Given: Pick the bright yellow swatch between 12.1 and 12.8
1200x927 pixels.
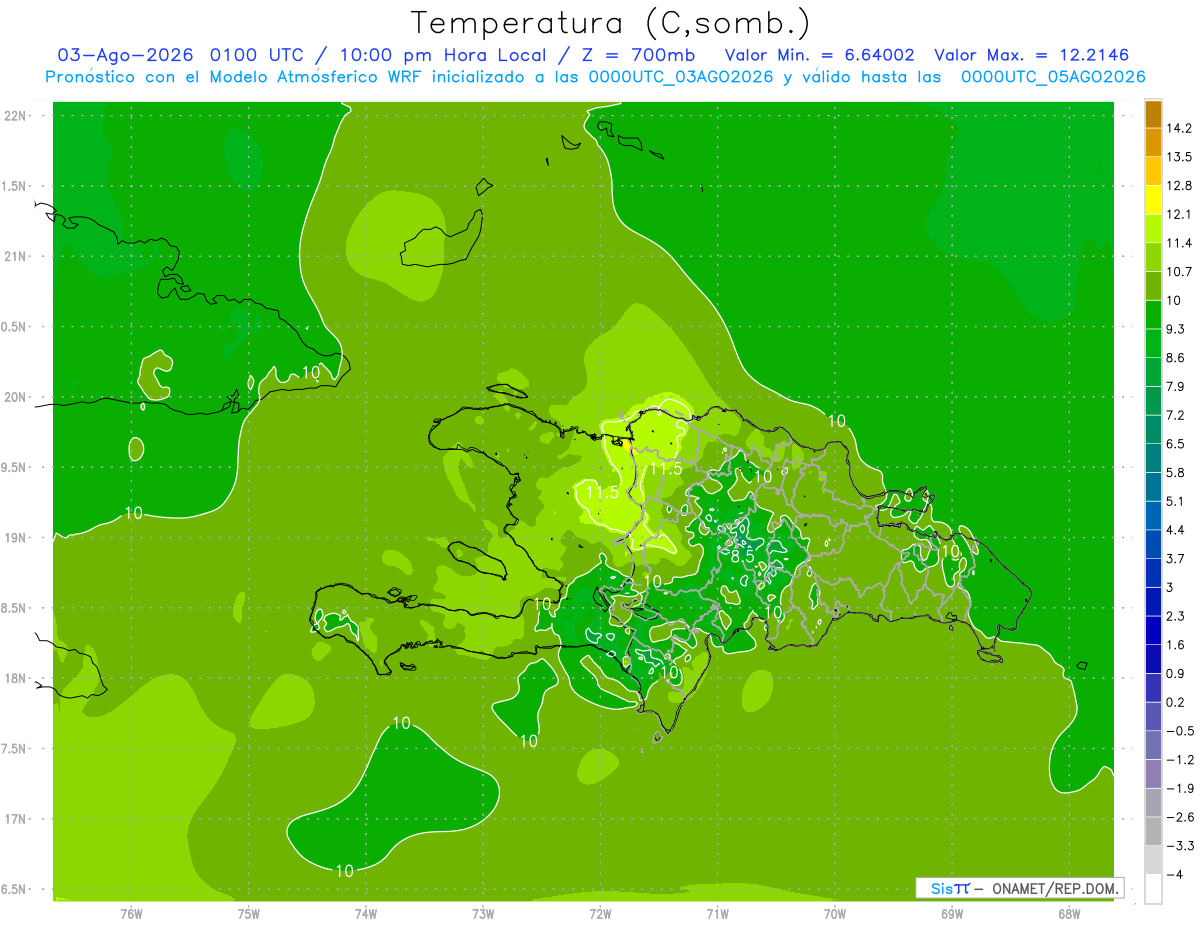Looking at the screenshot, I should 1153,200.
